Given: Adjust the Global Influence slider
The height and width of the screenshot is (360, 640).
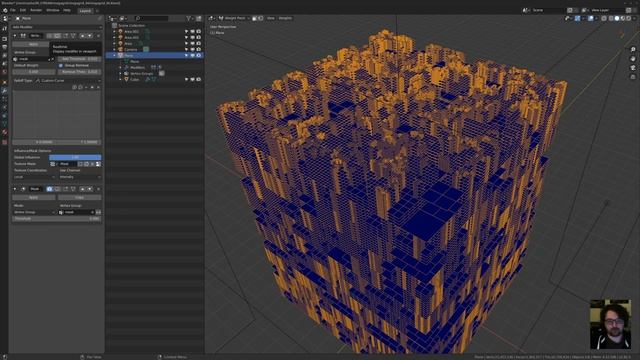Looking at the screenshot, I should pyautogui.click(x=75, y=157).
